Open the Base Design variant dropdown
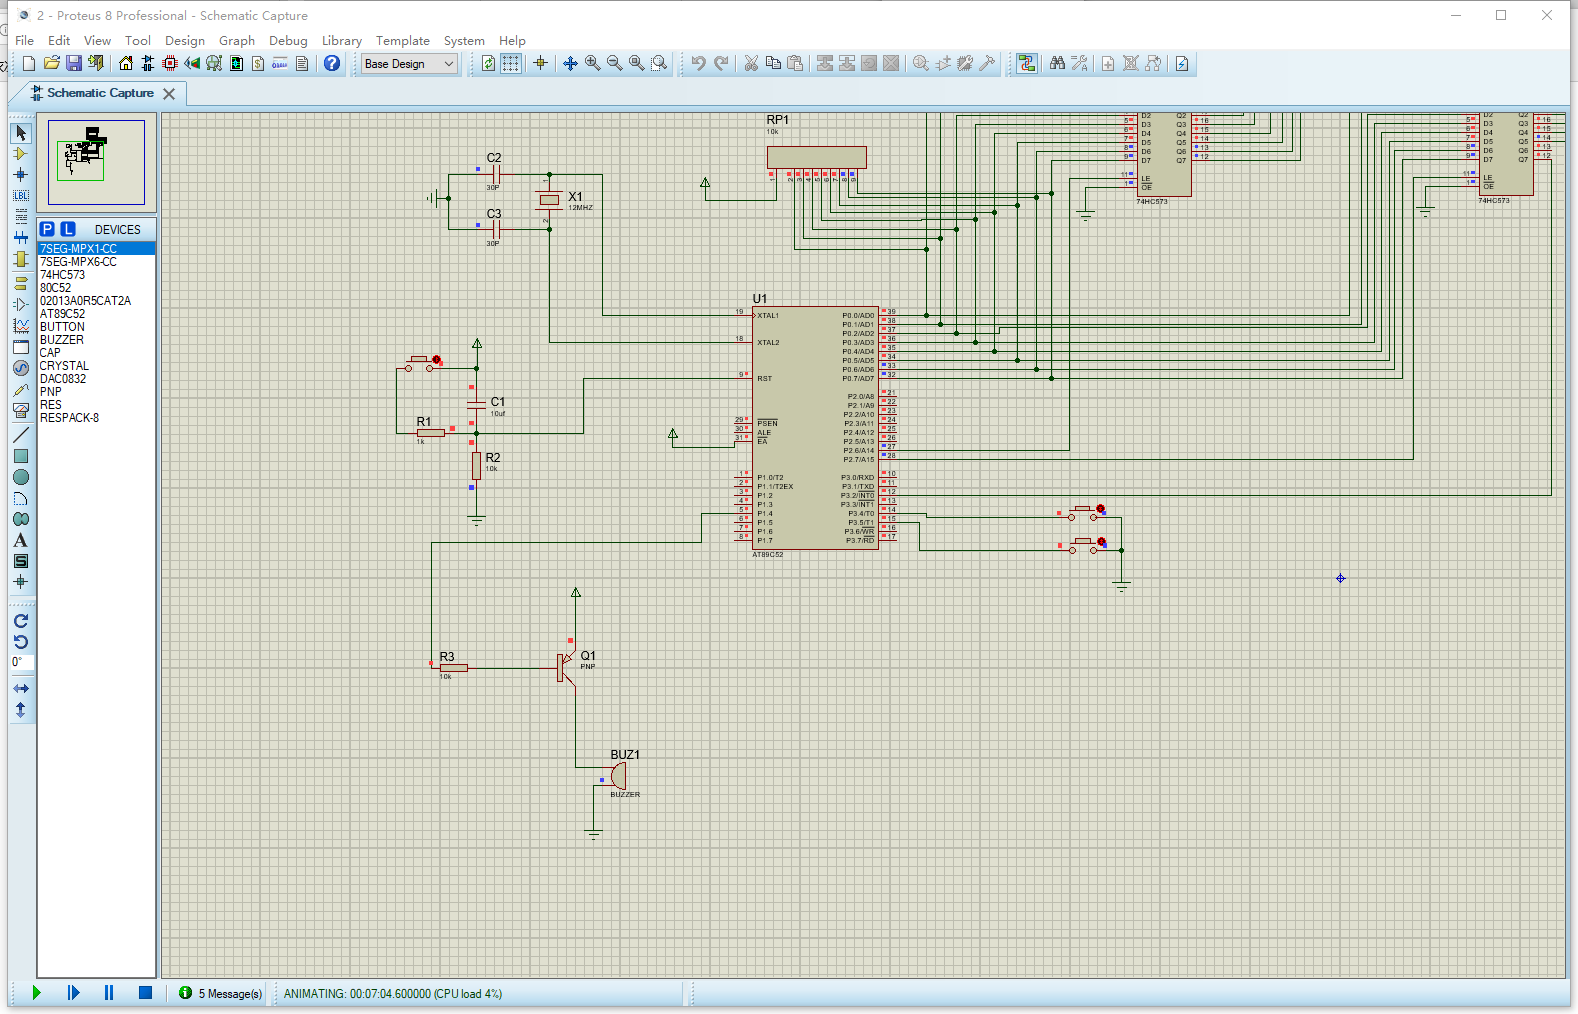The image size is (1578, 1014). (x=409, y=63)
